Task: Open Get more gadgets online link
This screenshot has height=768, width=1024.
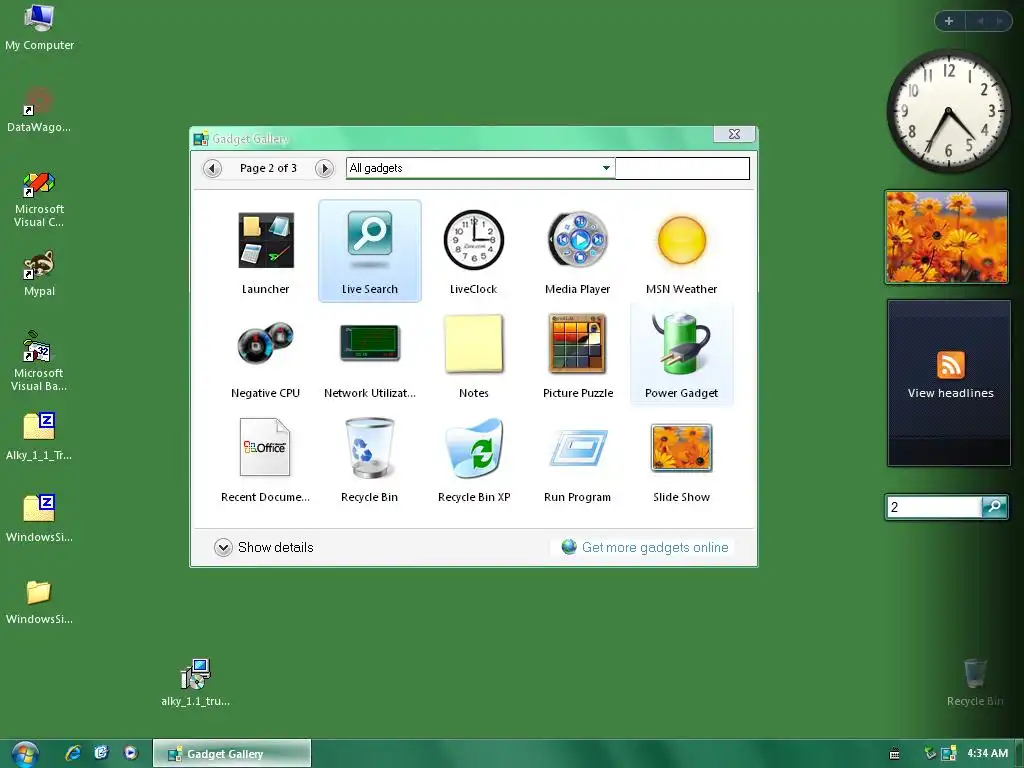Action: (645, 547)
